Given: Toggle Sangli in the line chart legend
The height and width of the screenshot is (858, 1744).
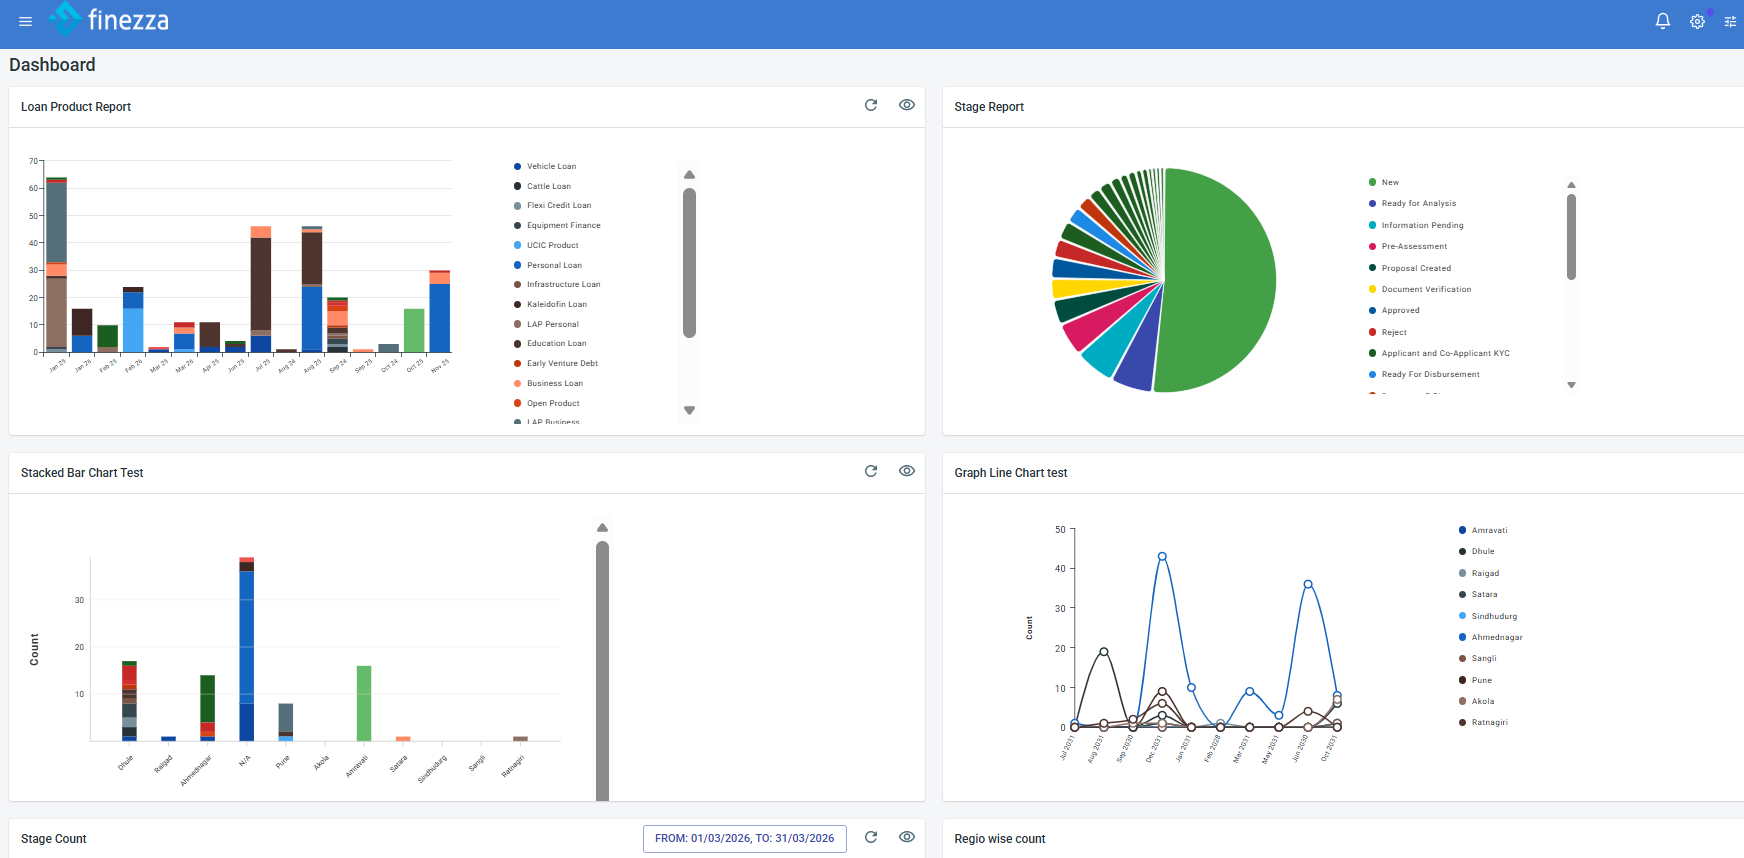Looking at the screenshot, I should 1478,658.
